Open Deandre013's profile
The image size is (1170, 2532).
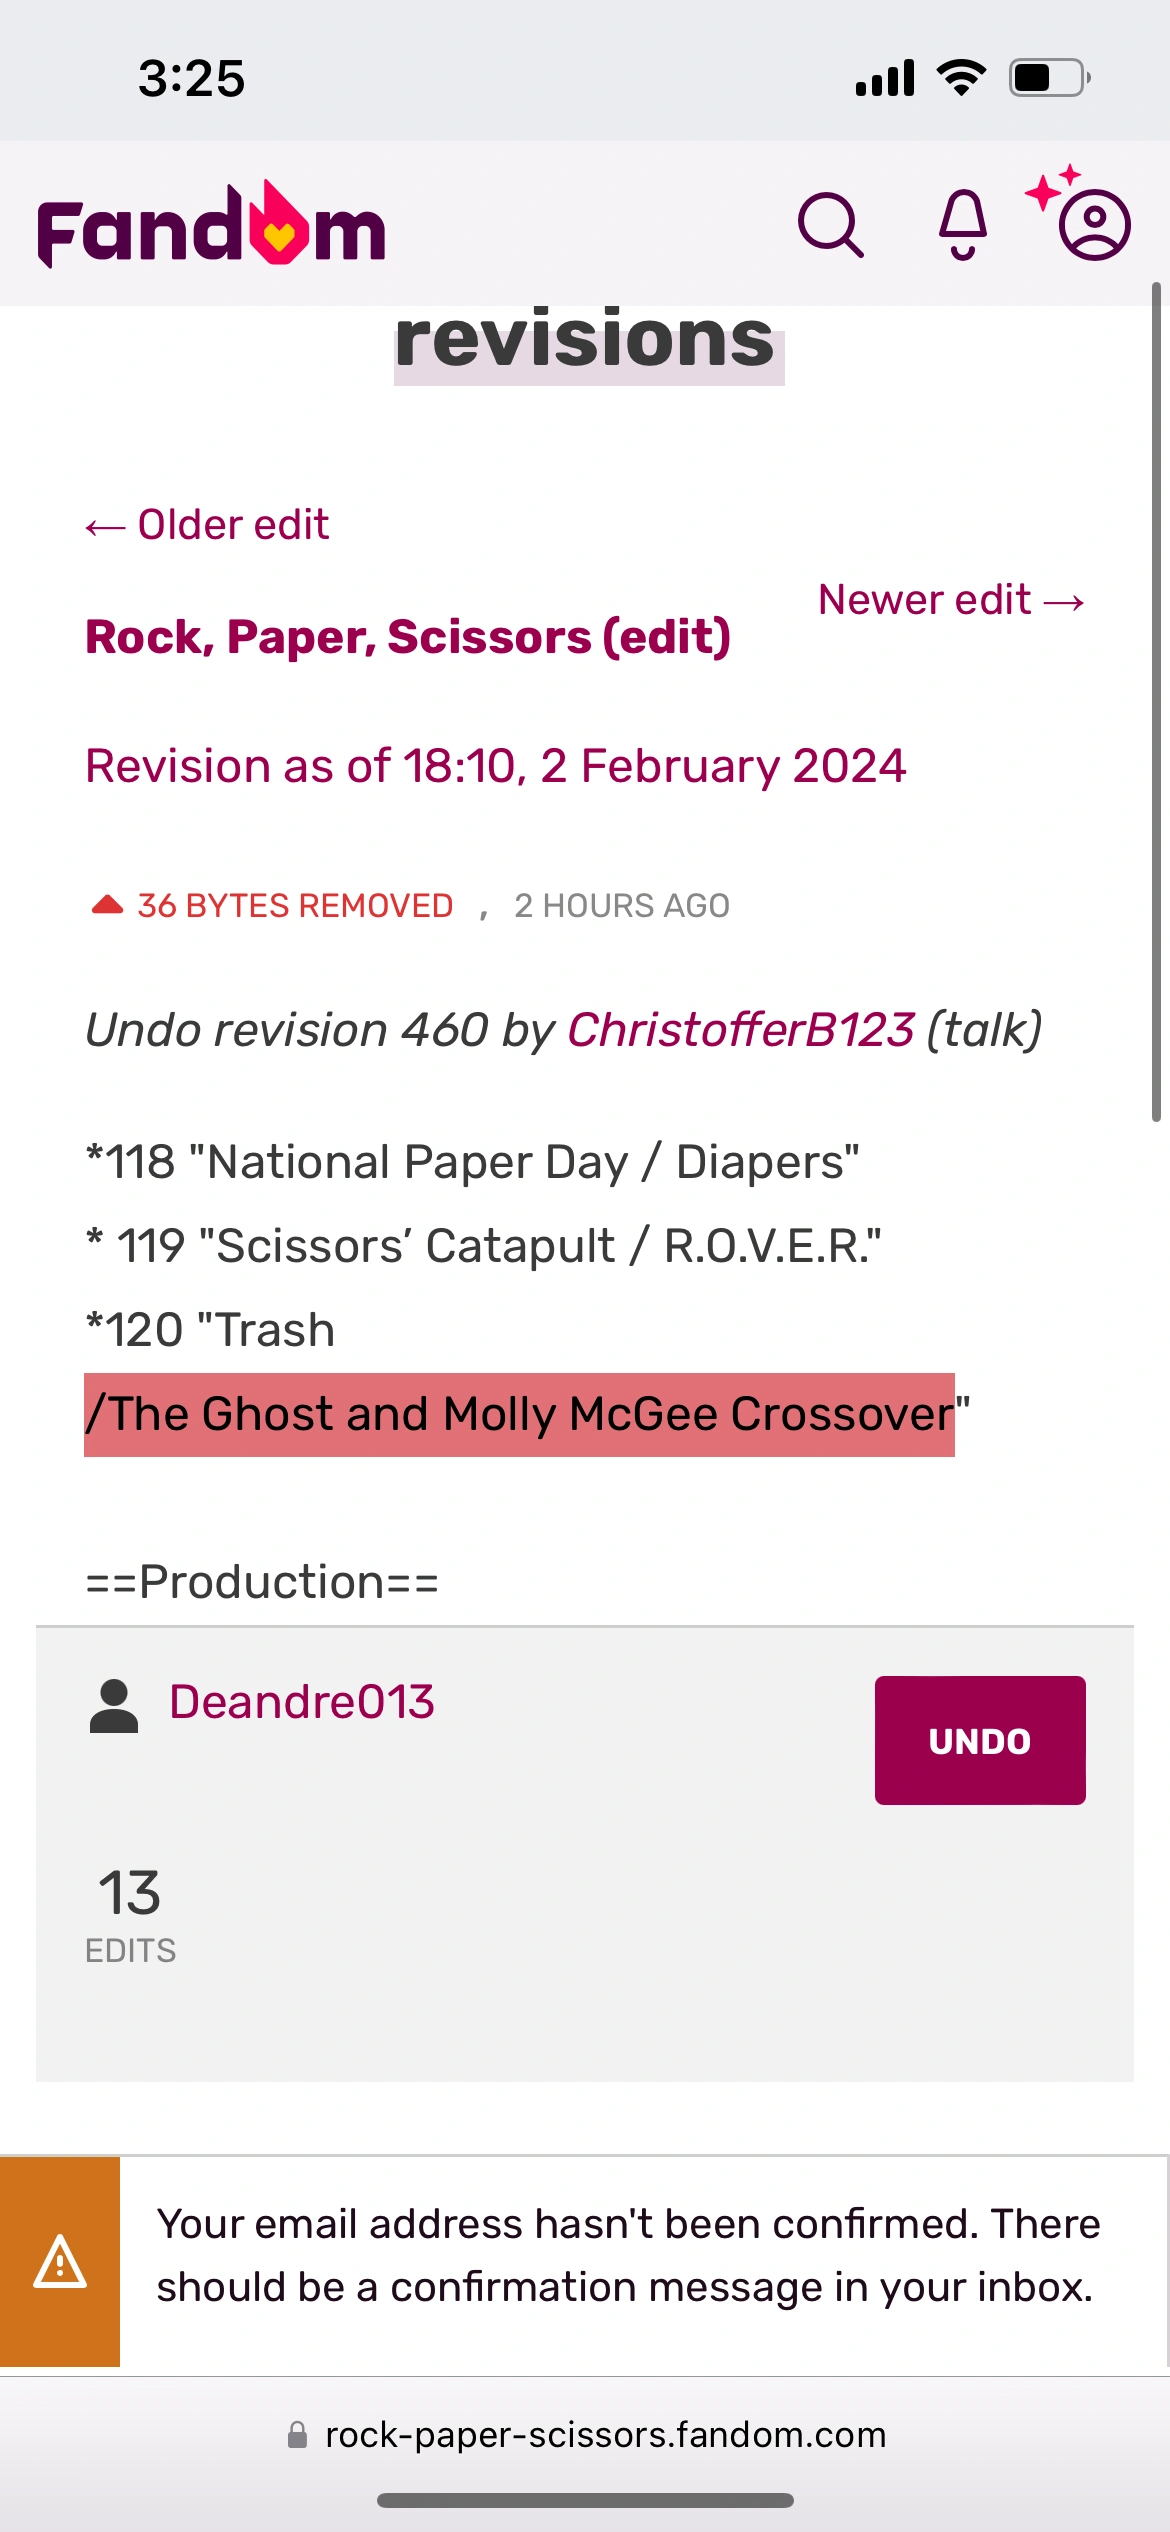click(302, 1702)
